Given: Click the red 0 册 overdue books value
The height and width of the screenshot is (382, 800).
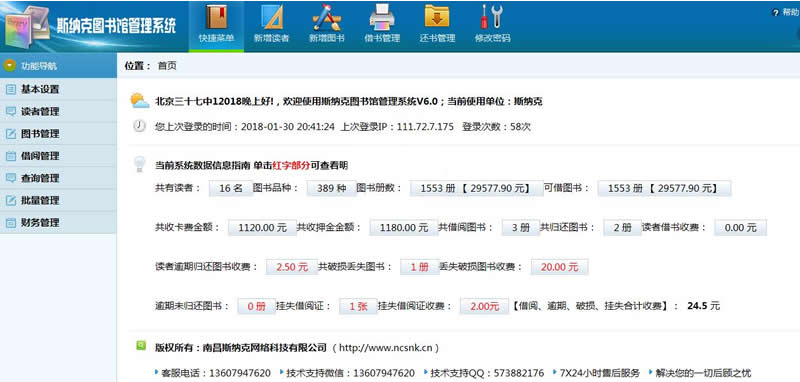Looking at the screenshot, I should tap(257, 307).
